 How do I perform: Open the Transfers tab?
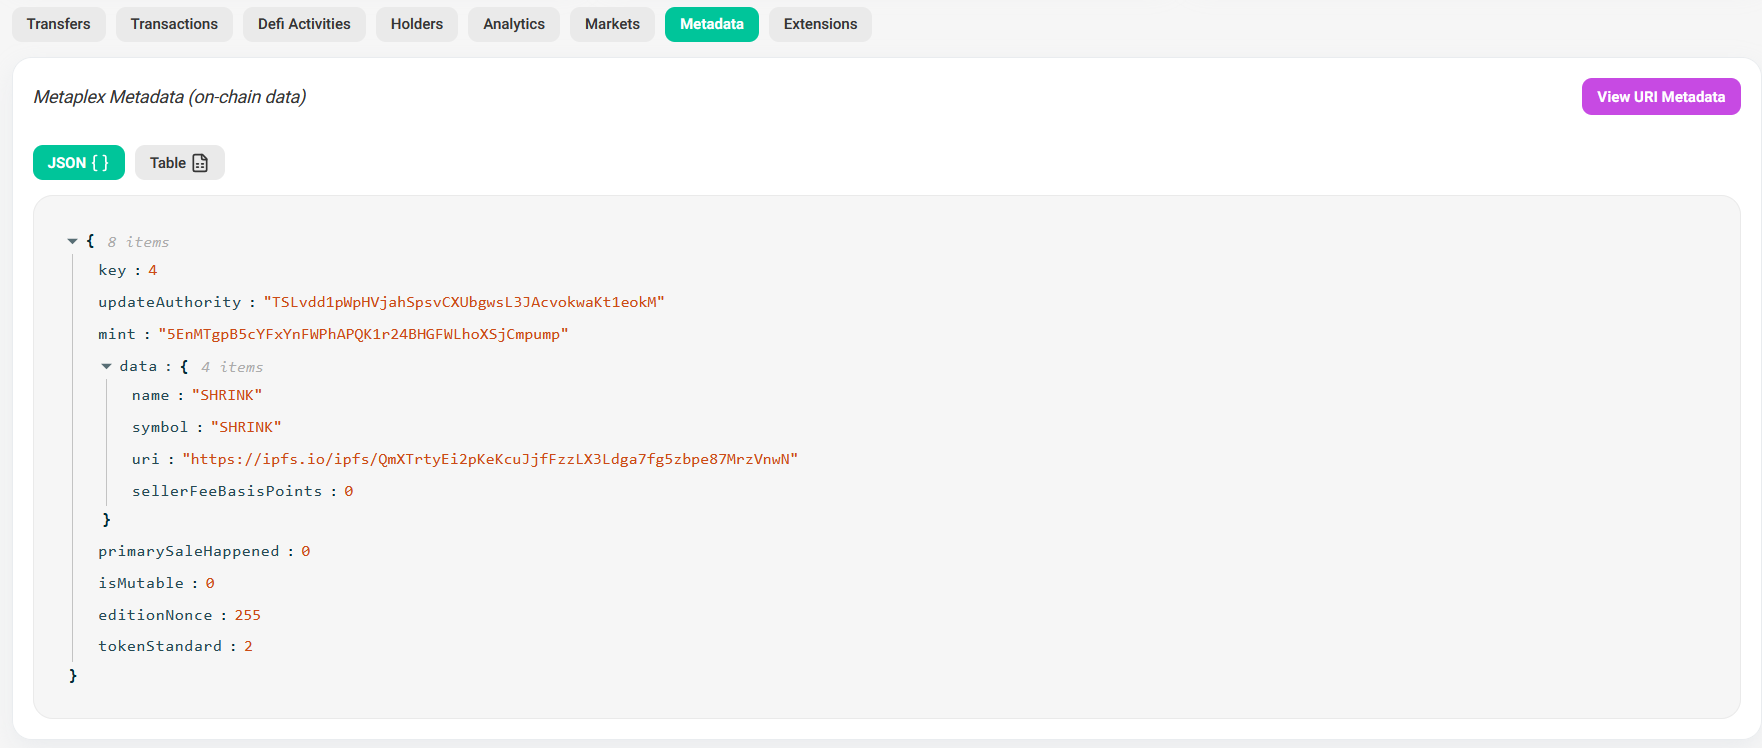coord(58,24)
